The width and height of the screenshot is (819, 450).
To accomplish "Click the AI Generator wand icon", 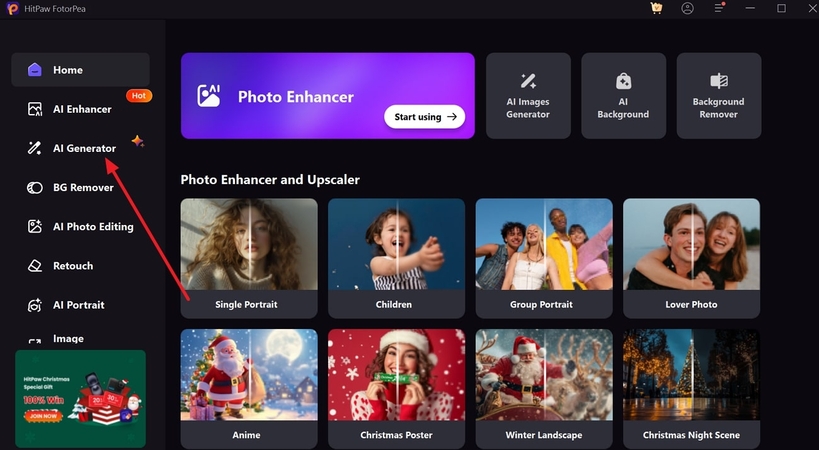I will pos(34,148).
